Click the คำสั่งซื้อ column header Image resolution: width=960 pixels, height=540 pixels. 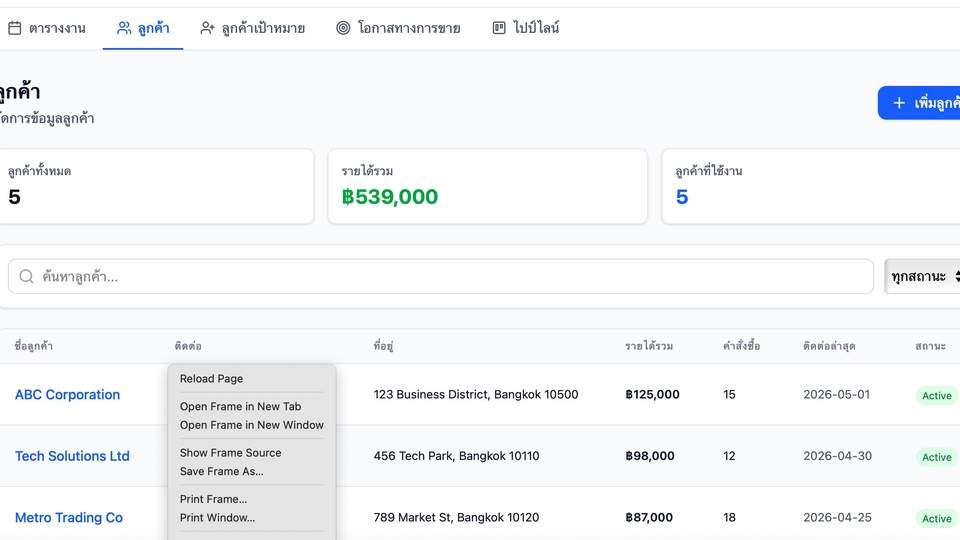[741, 346]
